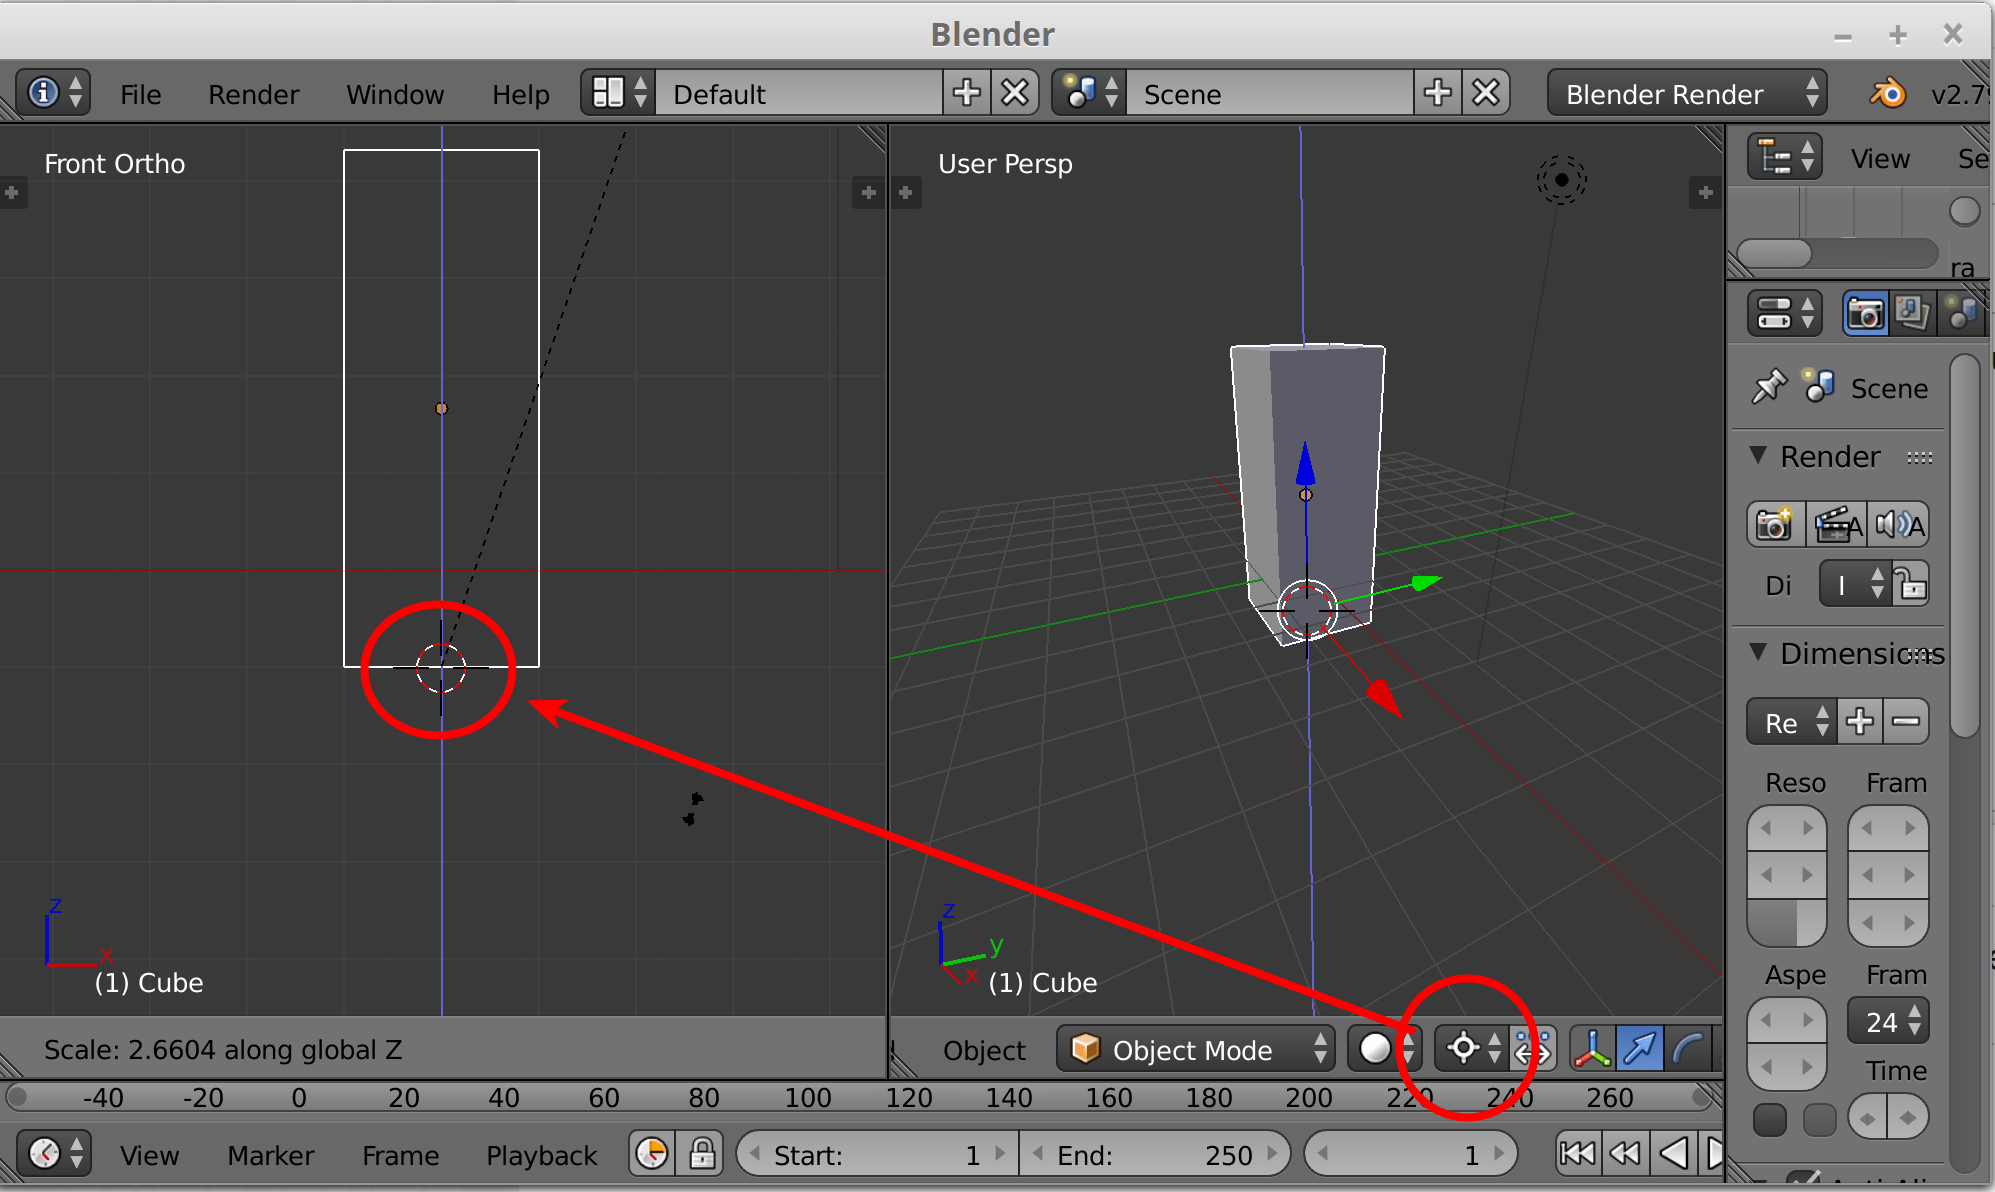Switch to the Scene properties tab
Screen dimensions: 1995x1192
coord(1961,312)
